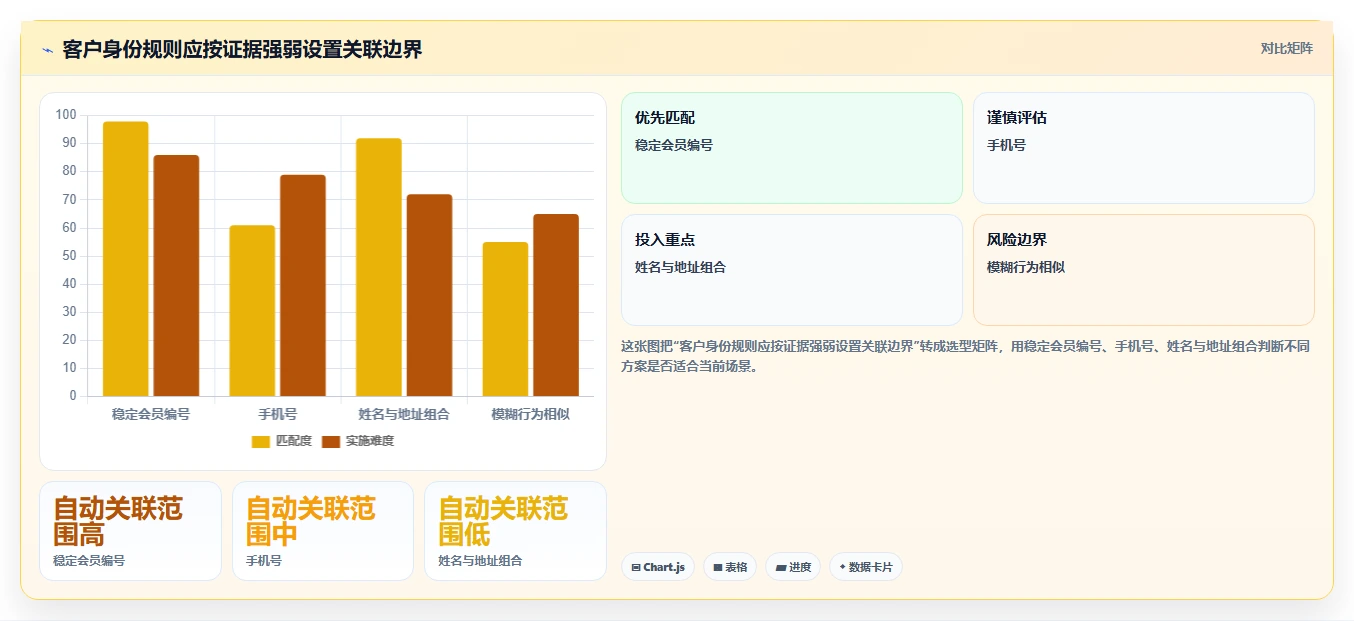Click the 对比矩阵 label in header

[x=1286, y=48]
